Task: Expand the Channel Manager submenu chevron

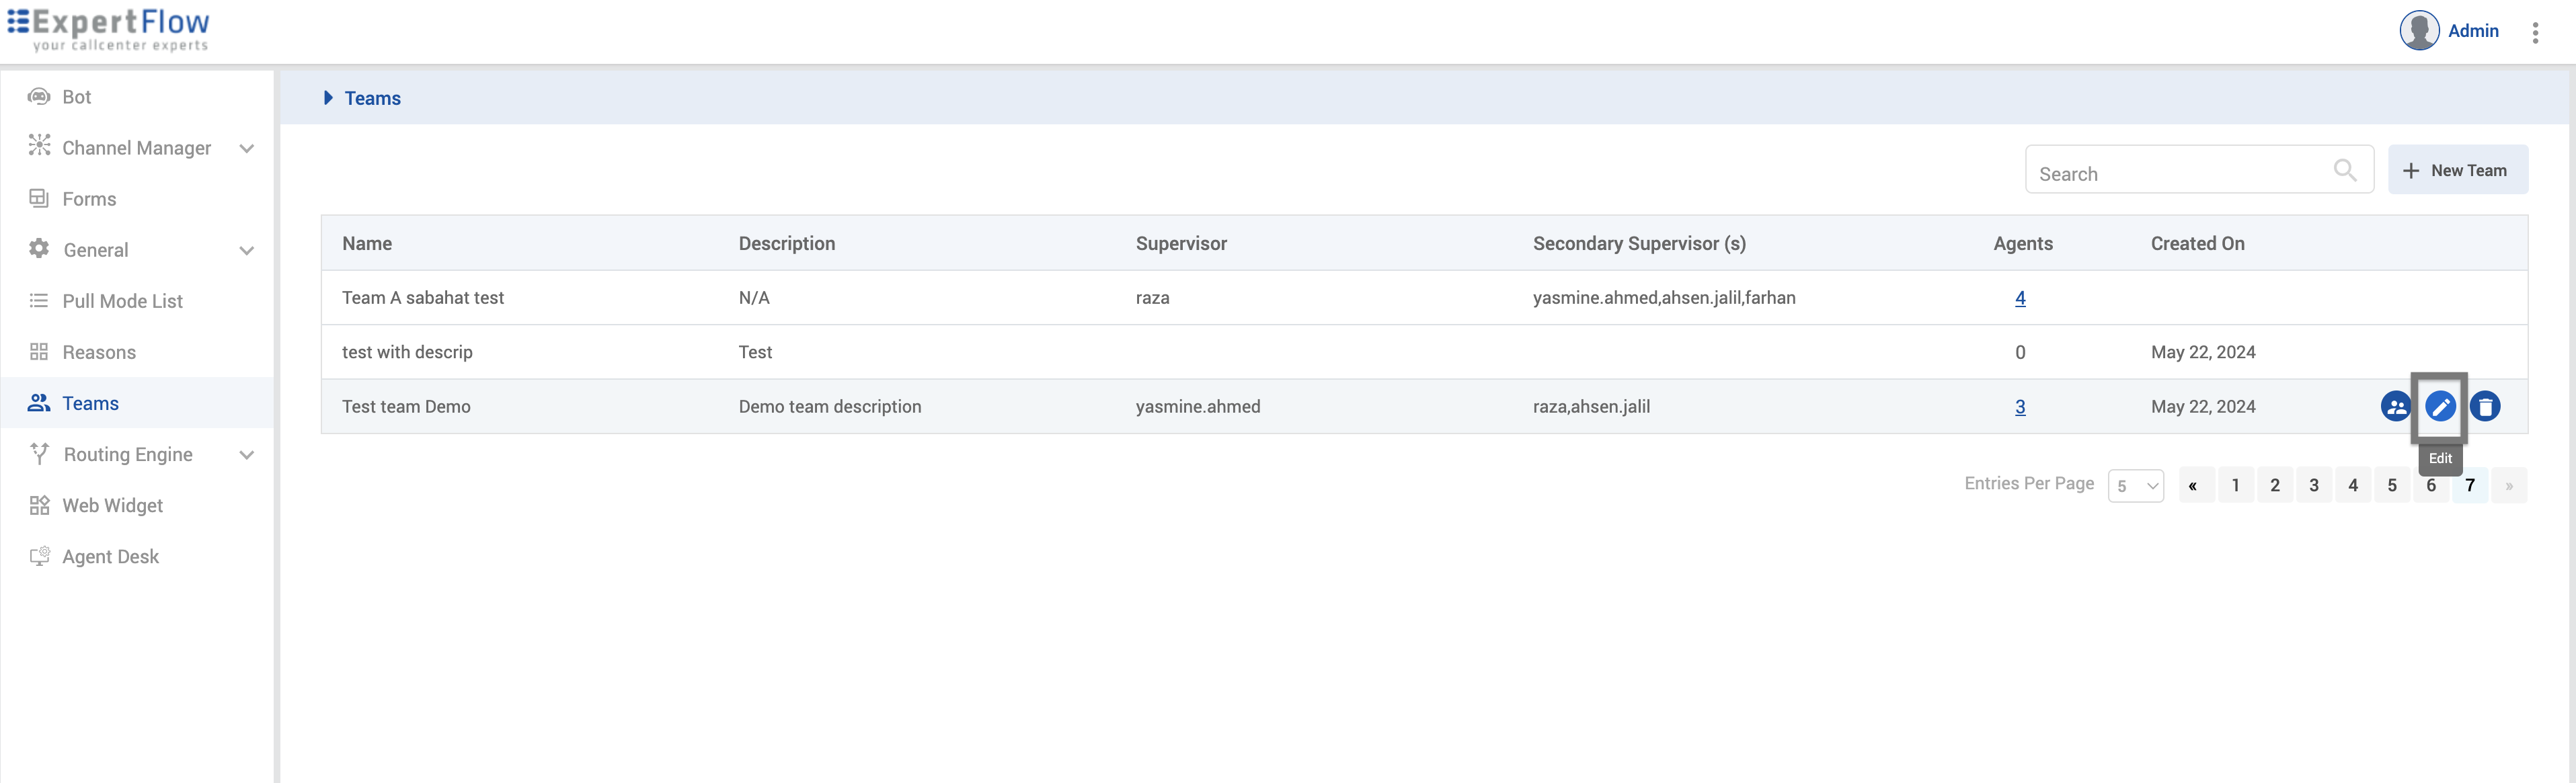Action: (x=247, y=149)
